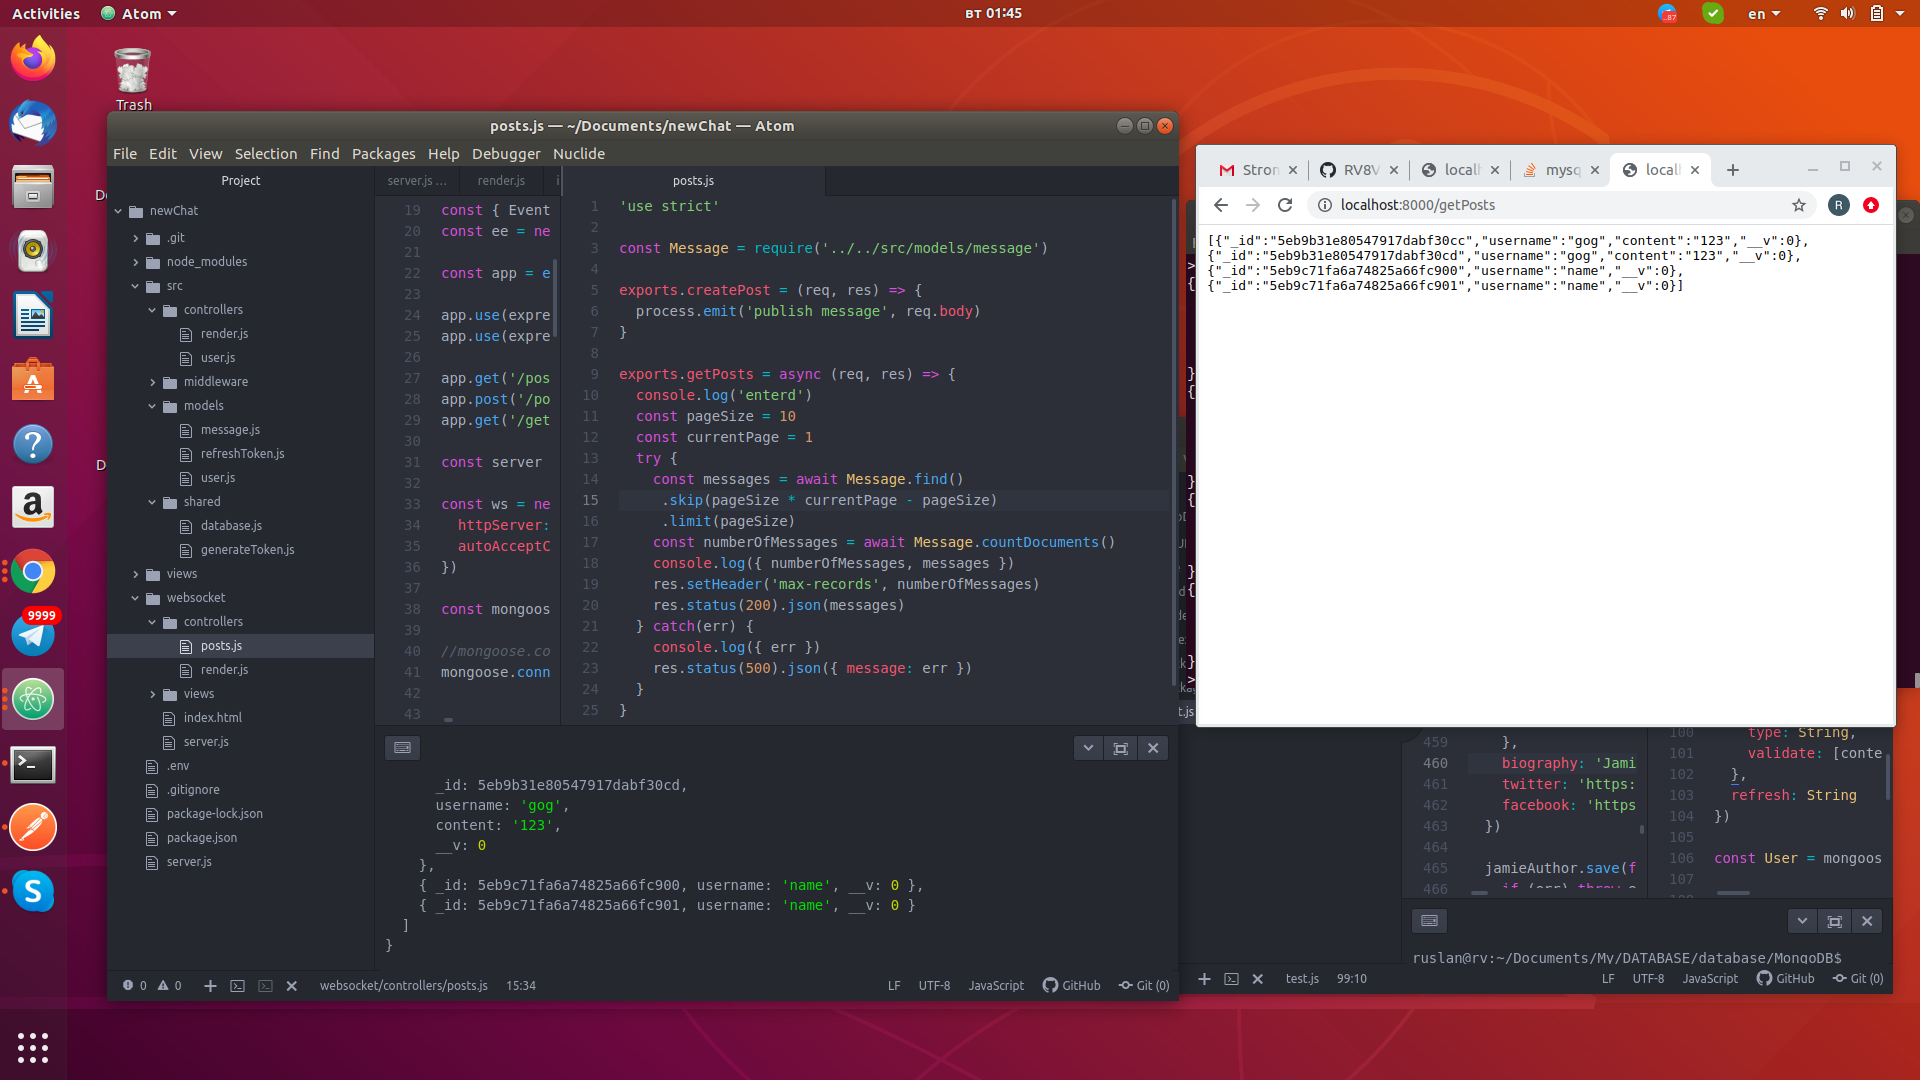1920x1080 pixels.
Task: Open Postman from the dock
Action: (33, 827)
